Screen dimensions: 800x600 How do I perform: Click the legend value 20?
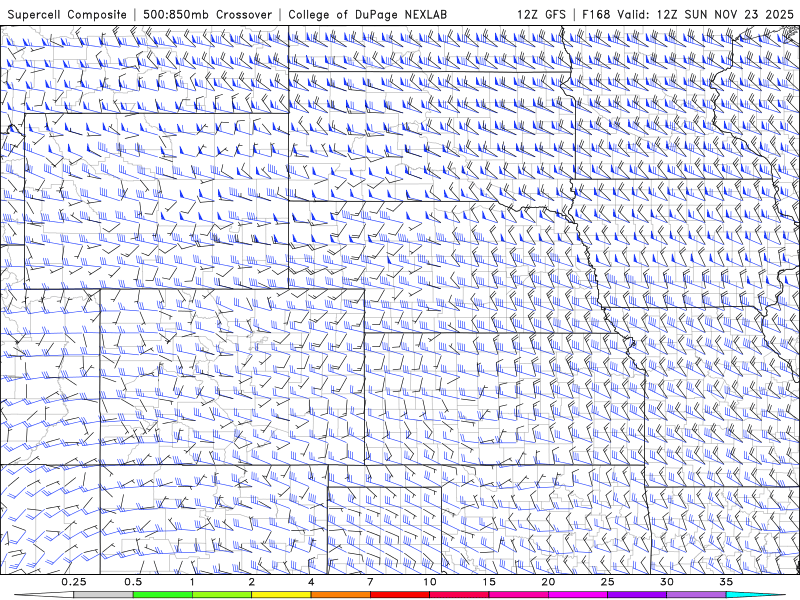tap(548, 582)
